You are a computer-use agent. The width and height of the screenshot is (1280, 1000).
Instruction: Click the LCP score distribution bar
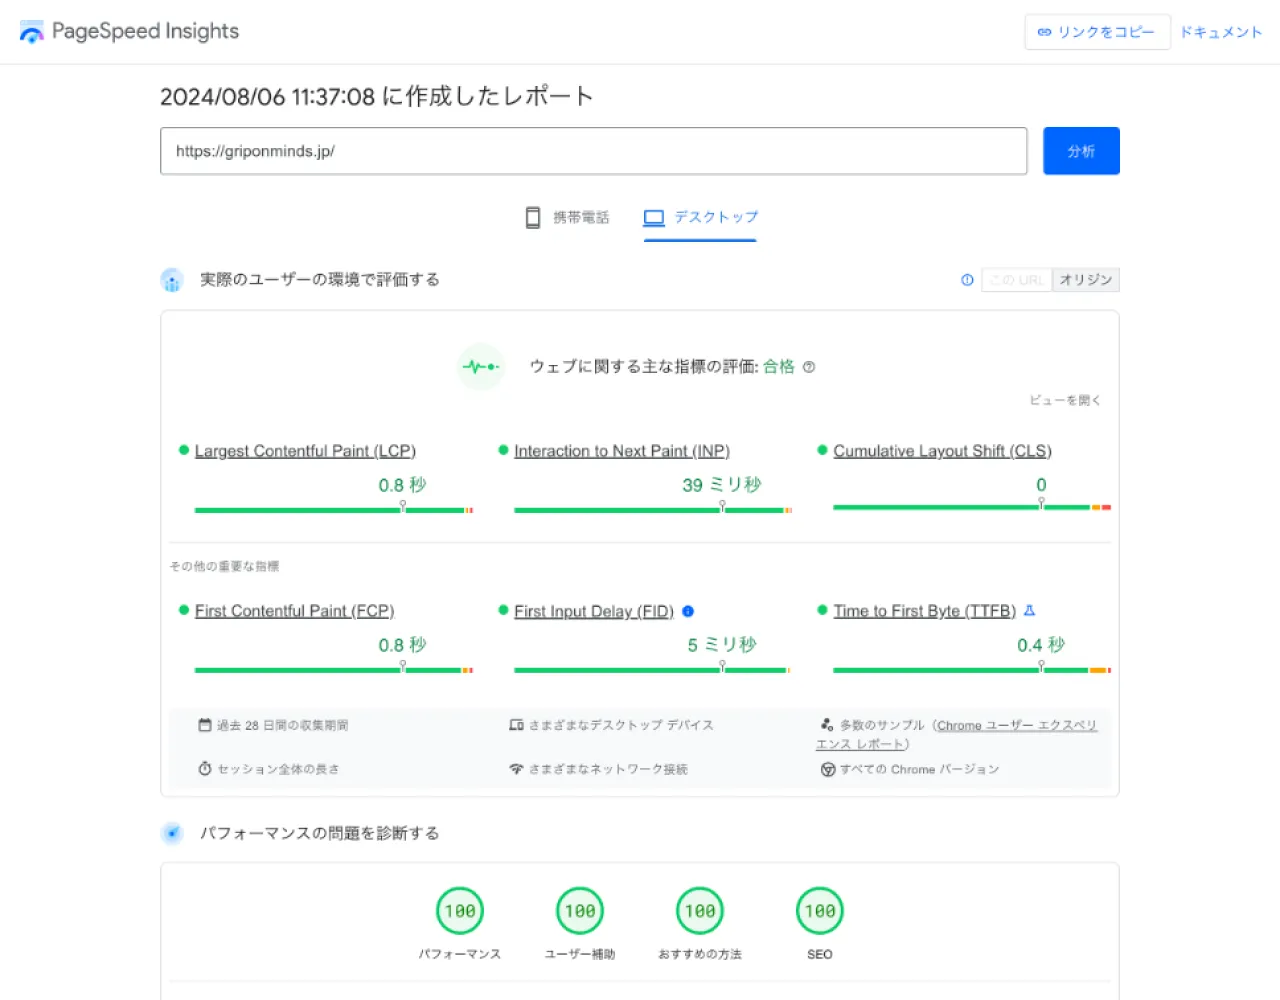(332, 509)
